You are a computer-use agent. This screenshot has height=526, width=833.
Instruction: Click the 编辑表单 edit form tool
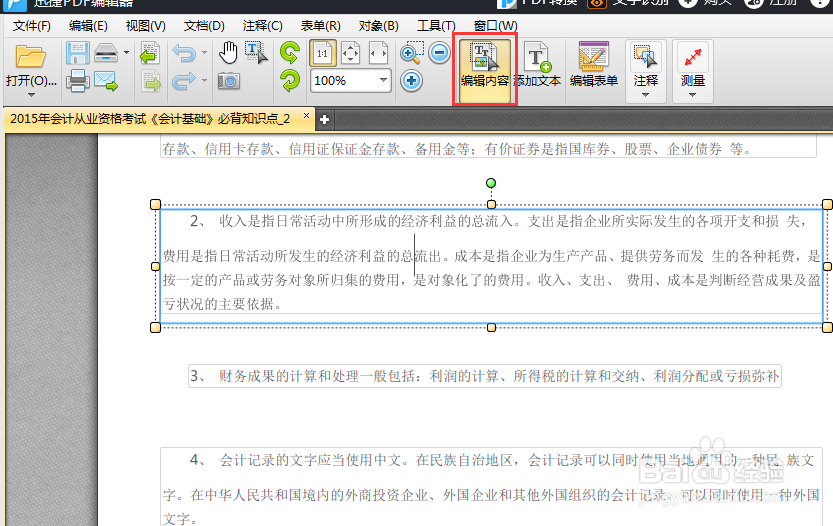(x=593, y=65)
